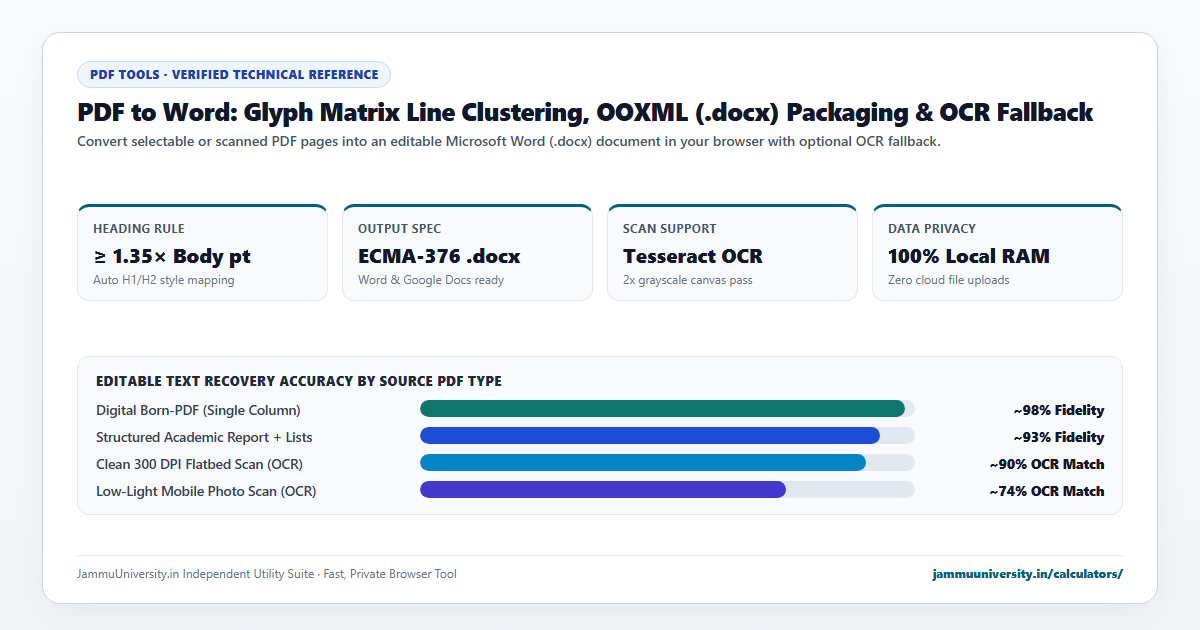Click the 'Tesseract OCR' value
The width and height of the screenshot is (1200, 630).
(x=693, y=256)
